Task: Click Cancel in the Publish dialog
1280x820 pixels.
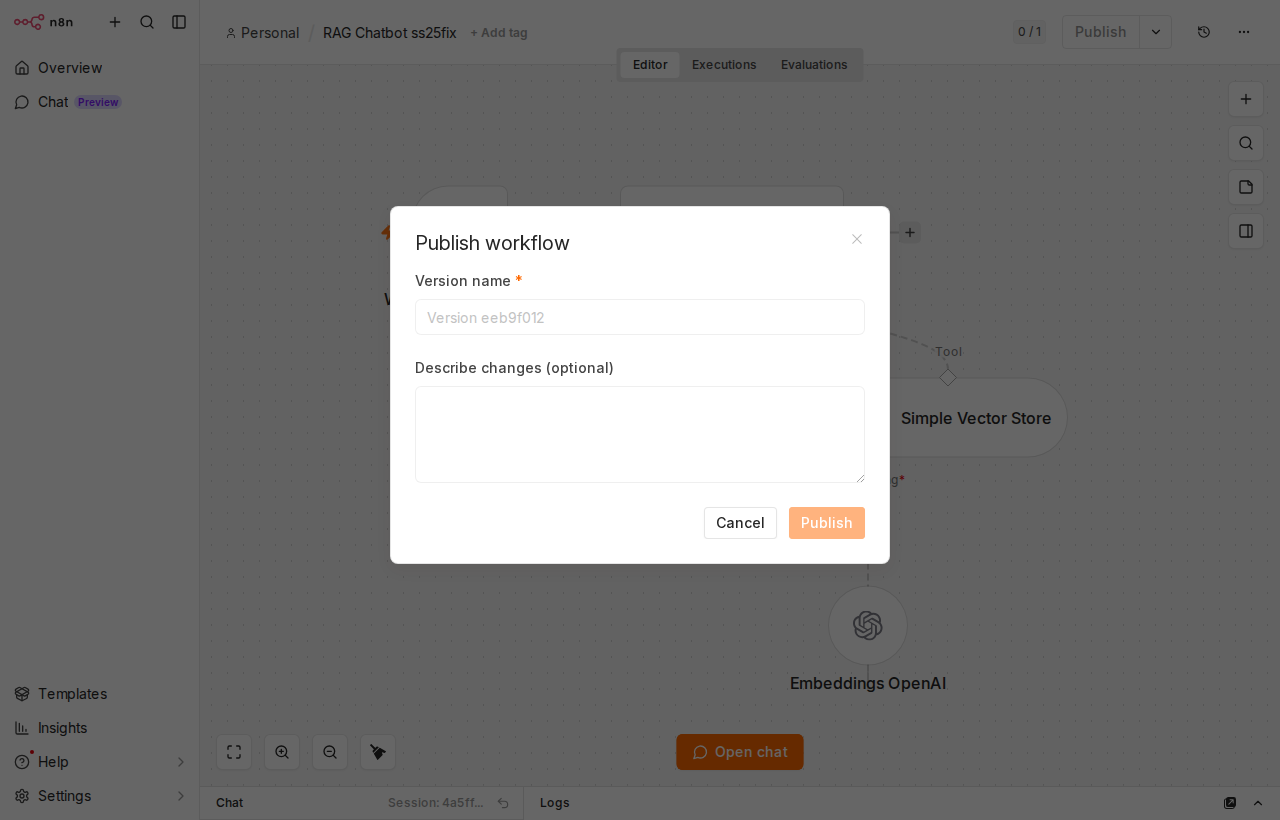Action: click(x=740, y=523)
